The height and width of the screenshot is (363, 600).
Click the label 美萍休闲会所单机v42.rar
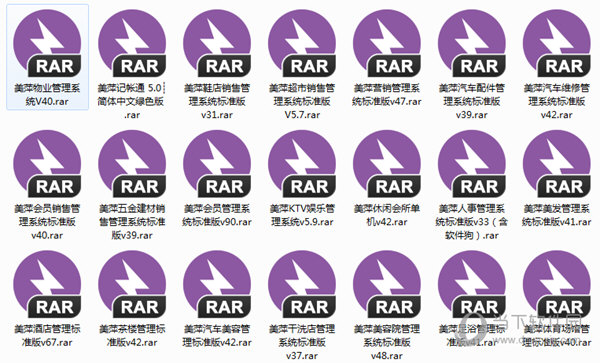pos(387,215)
